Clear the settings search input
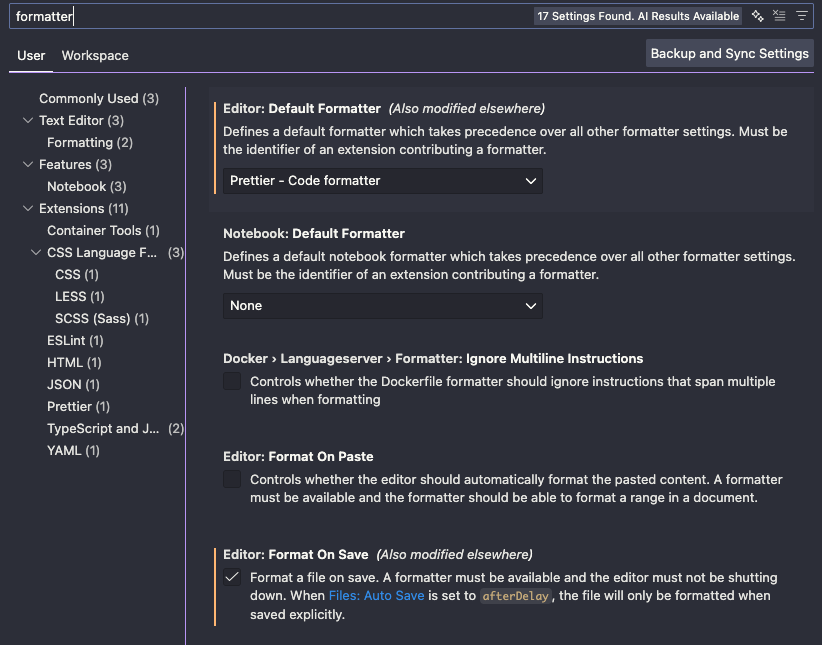 click(x=780, y=16)
